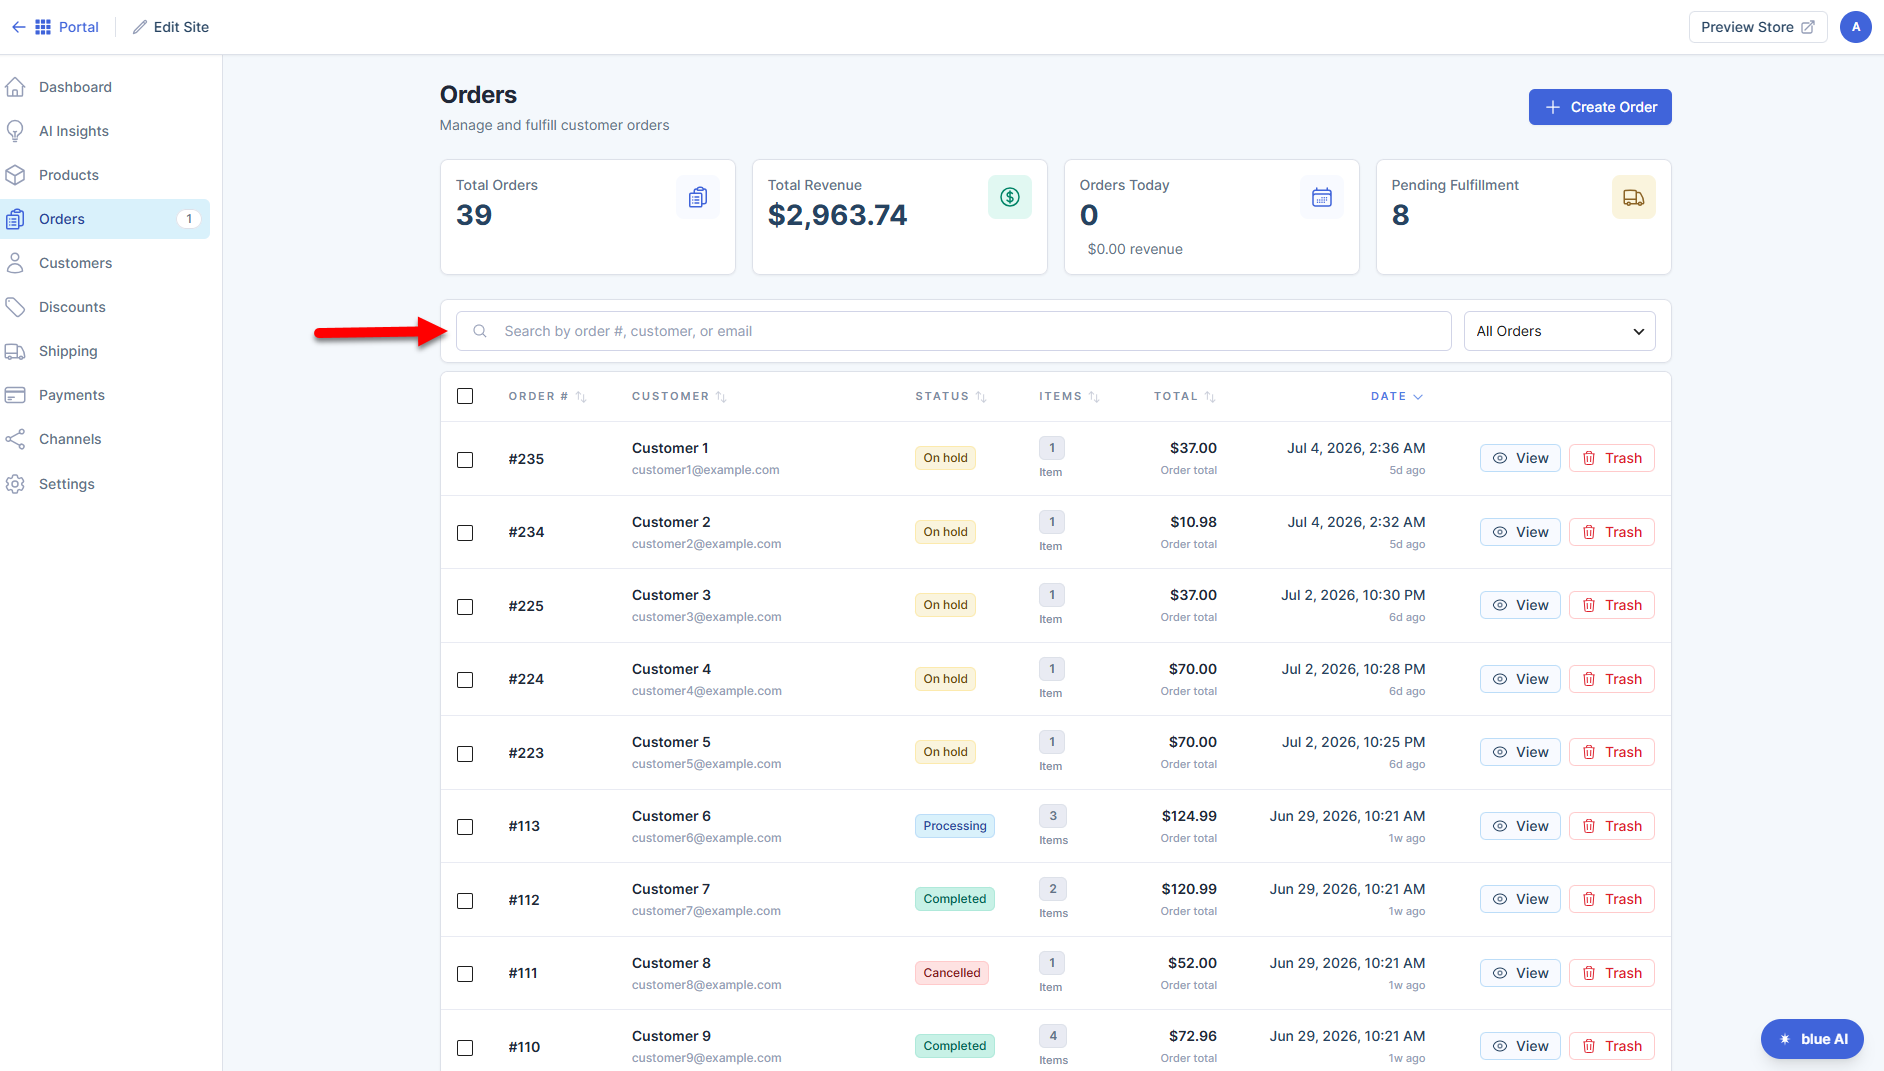Click the Customer 9 name
The width and height of the screenshot is (1884, 1071).
click(671, 1036)
